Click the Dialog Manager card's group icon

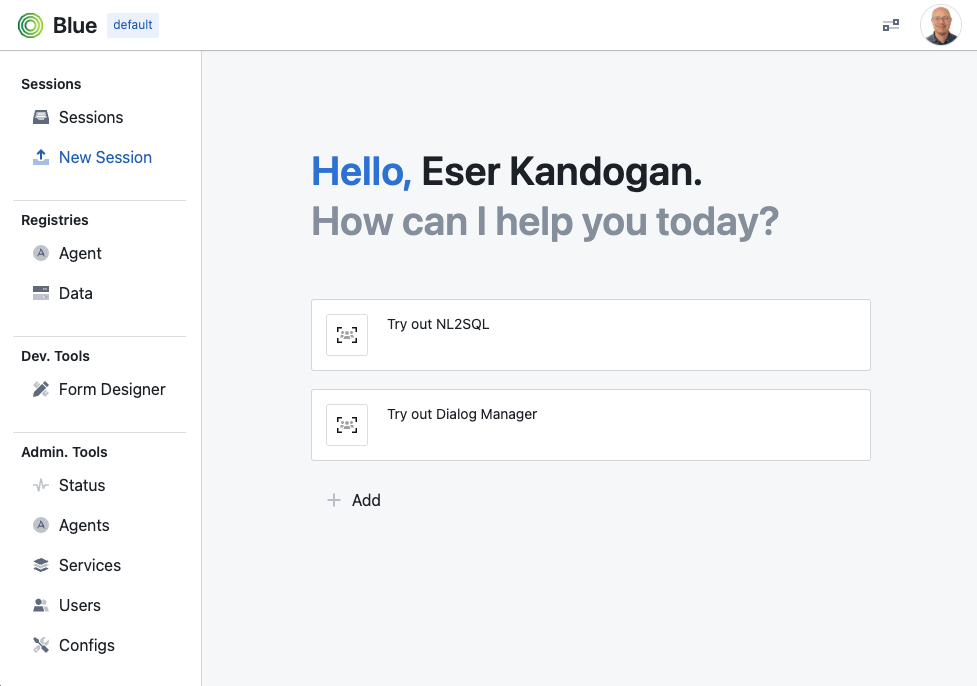pos(347,425)
